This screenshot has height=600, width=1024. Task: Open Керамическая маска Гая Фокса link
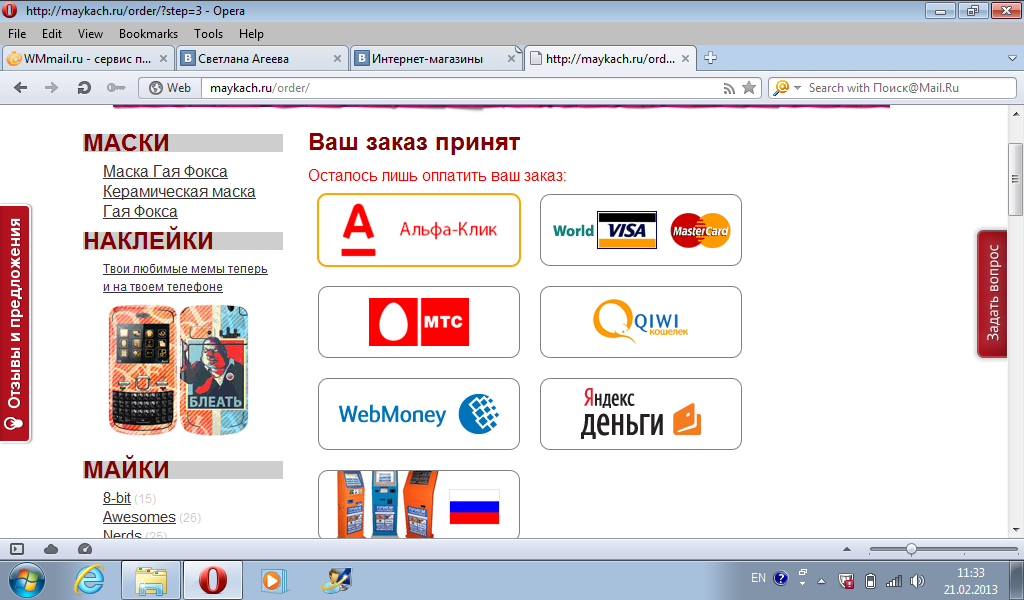178,201
